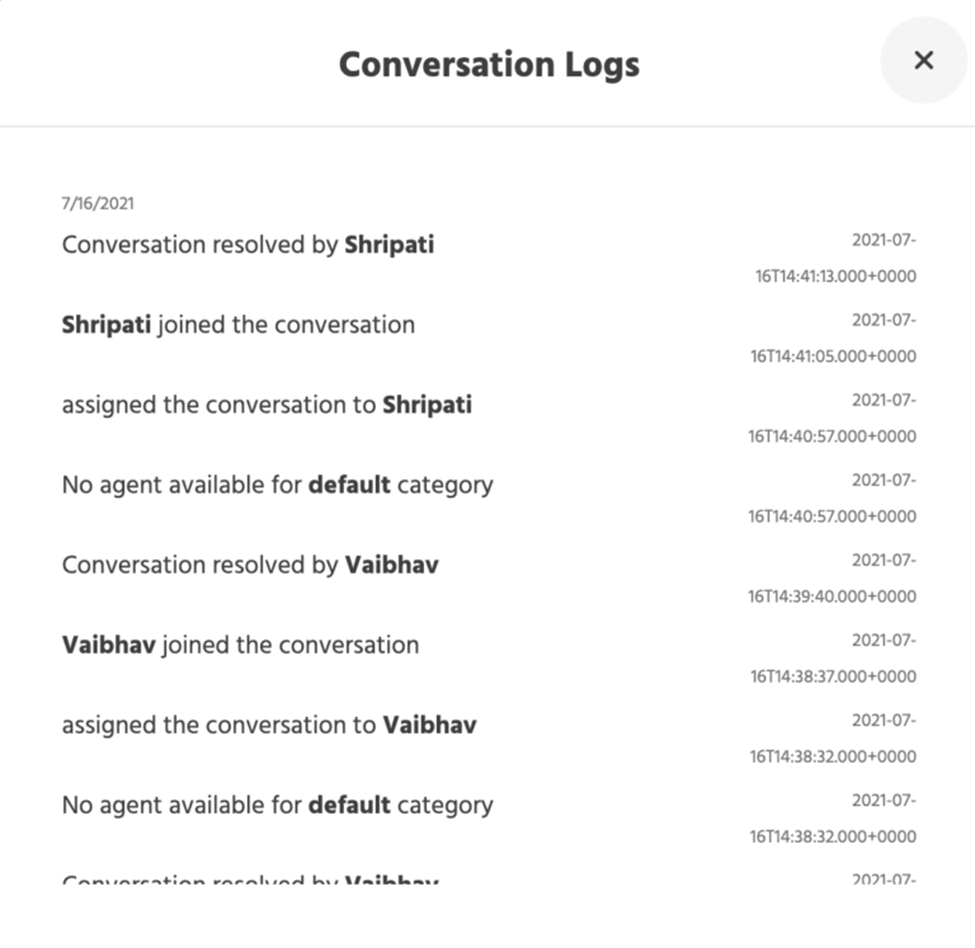This screenshot has width=975, height=948.
Task: Close the Conversation Logs dialog
Action: coord(923,60)
